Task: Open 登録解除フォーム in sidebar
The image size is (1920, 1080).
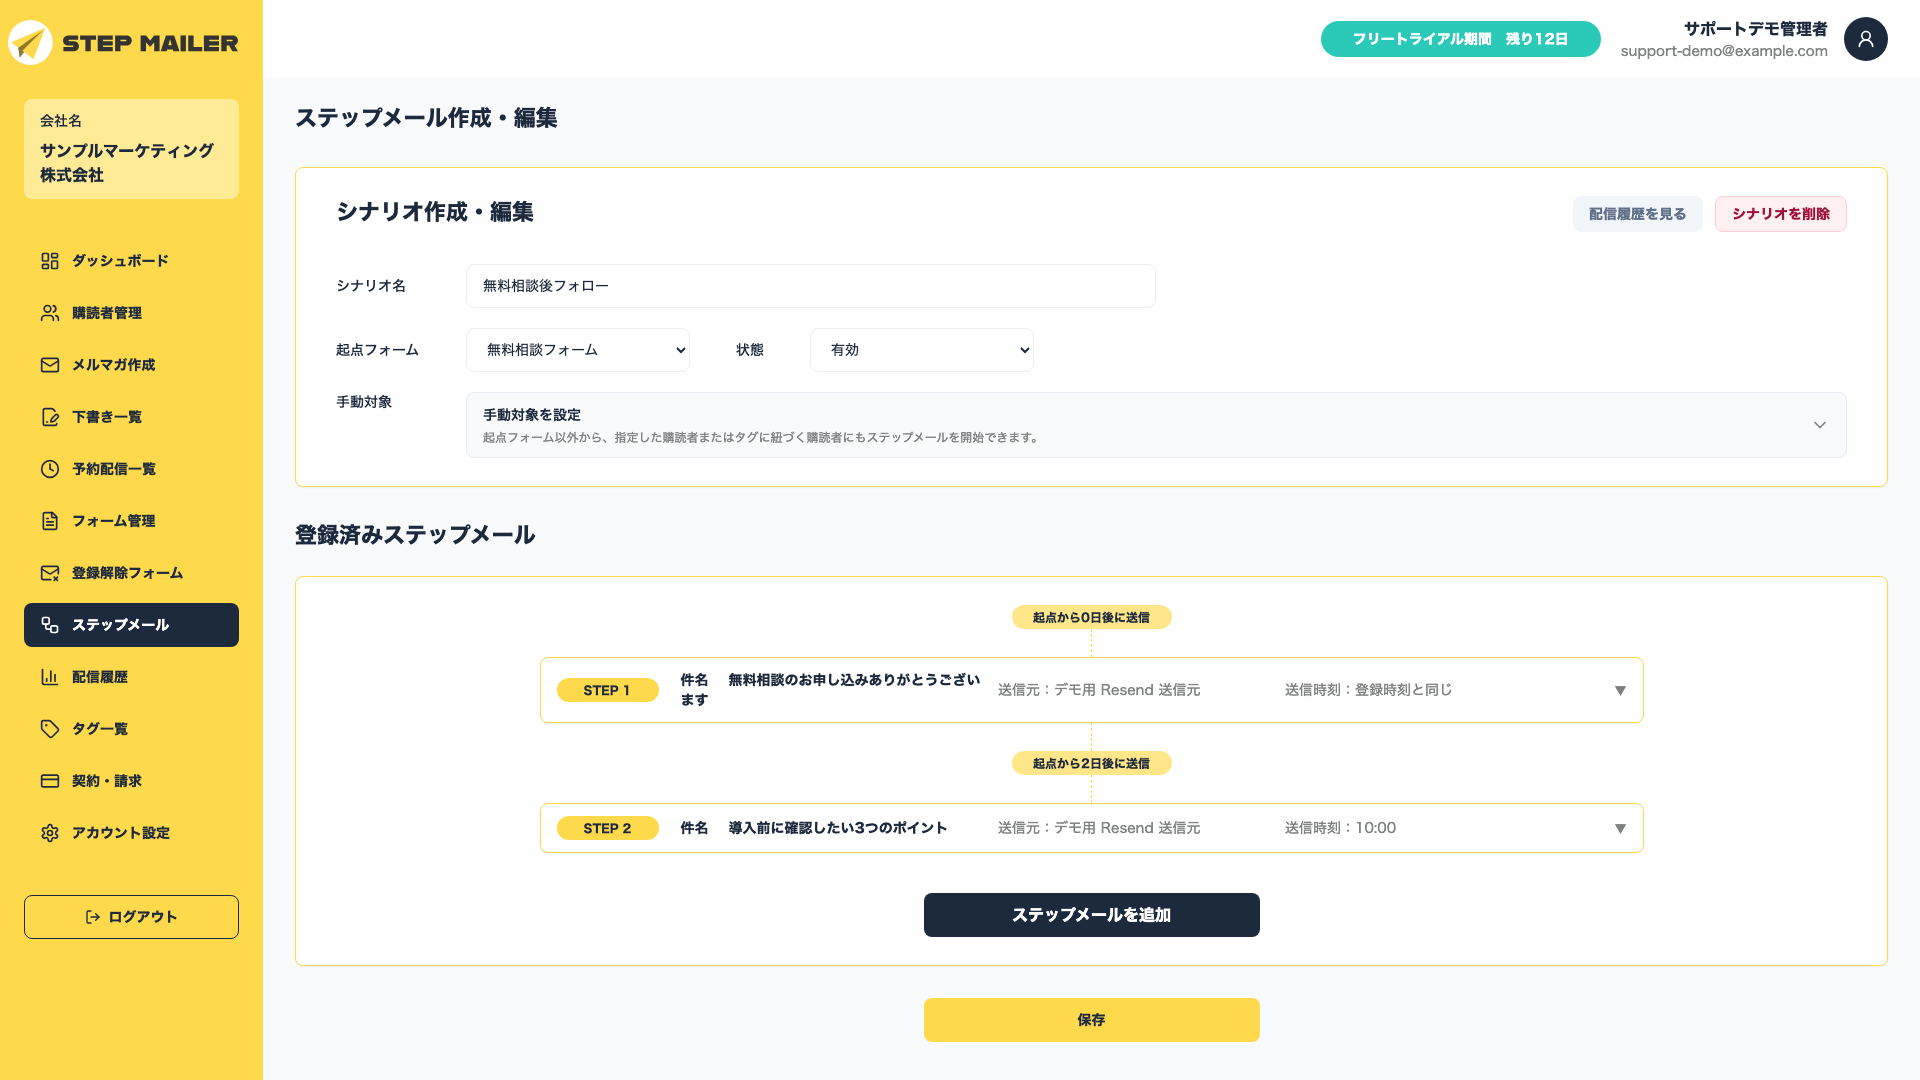Action: [x=131, y=573]
